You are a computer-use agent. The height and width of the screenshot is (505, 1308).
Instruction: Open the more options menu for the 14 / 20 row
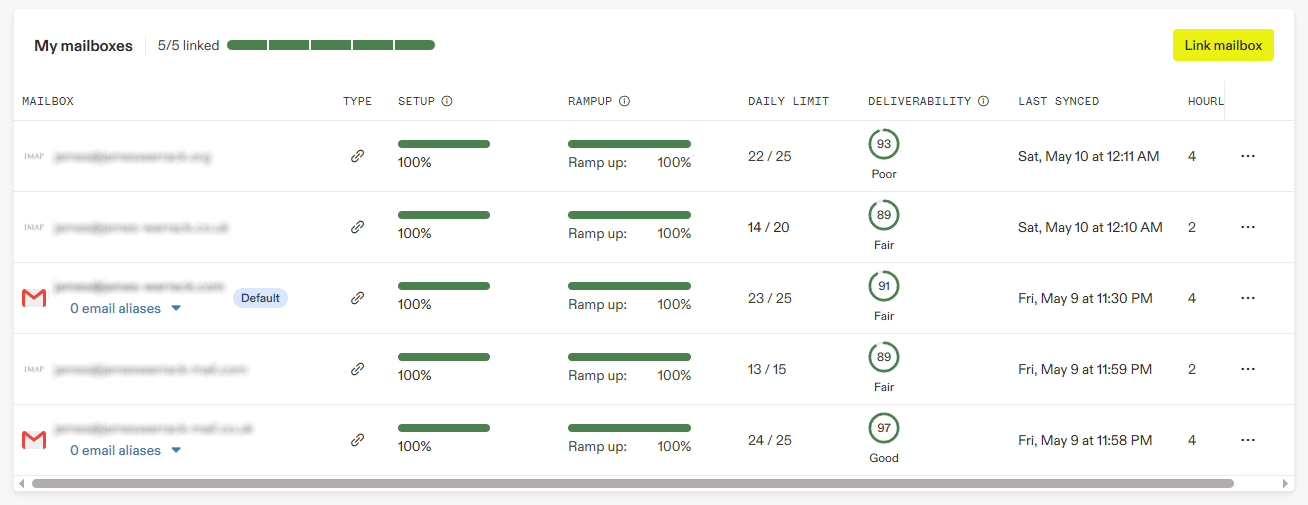point(1247,227)
